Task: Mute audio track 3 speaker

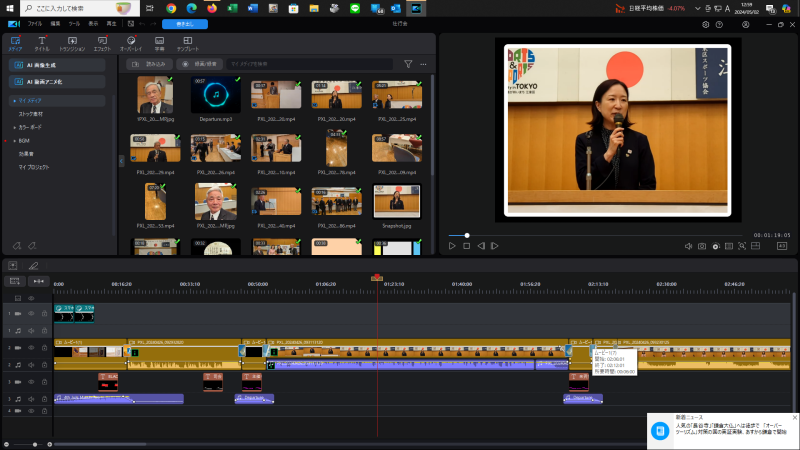Action: click(x=31, y=399)
